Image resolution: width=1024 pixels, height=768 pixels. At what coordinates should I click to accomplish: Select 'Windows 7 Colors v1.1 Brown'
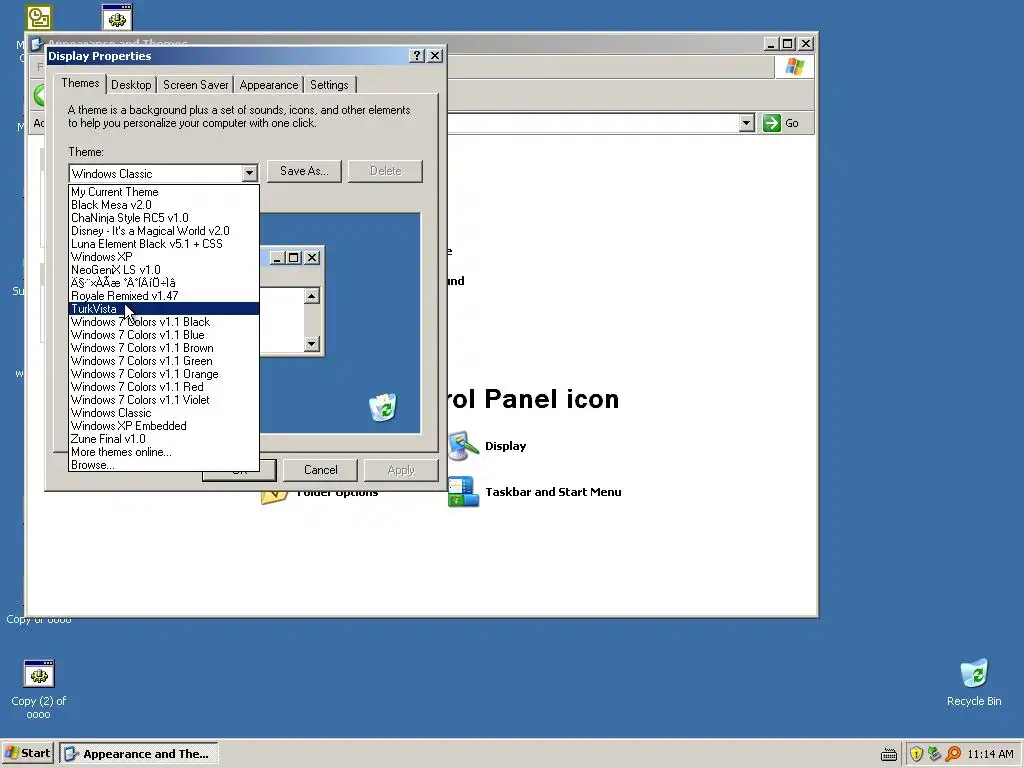[164, 348]
